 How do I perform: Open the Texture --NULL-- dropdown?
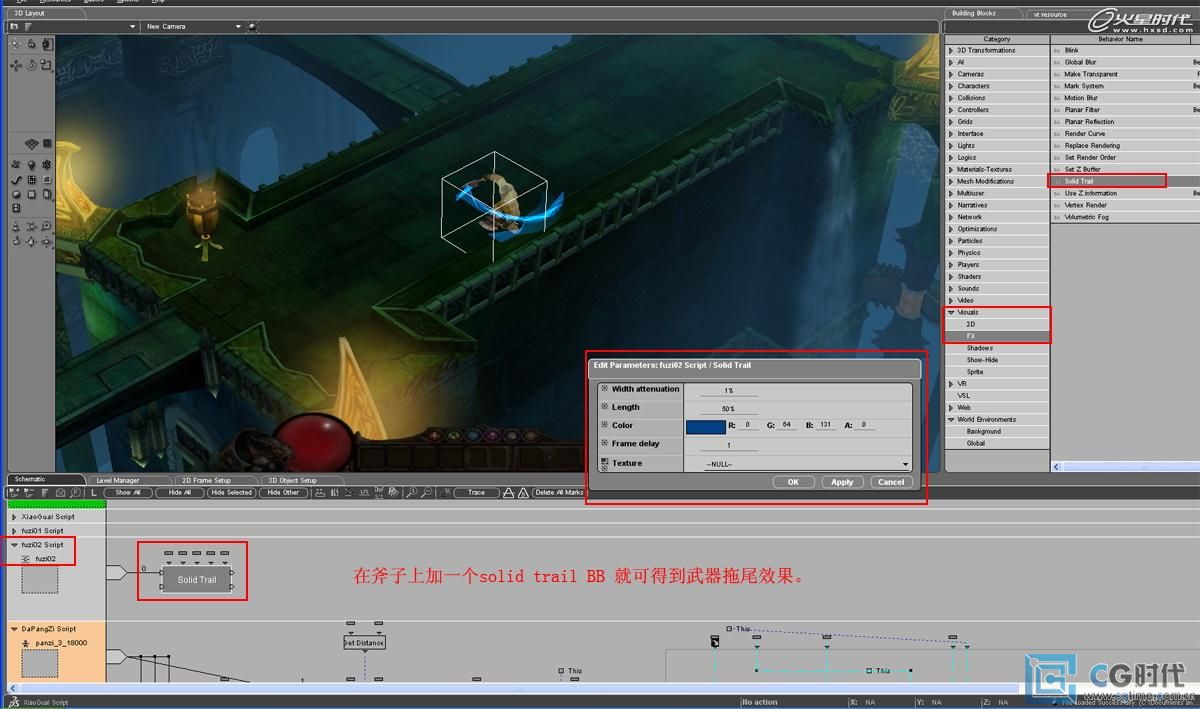pyautogui.click(x=905, y=464)
